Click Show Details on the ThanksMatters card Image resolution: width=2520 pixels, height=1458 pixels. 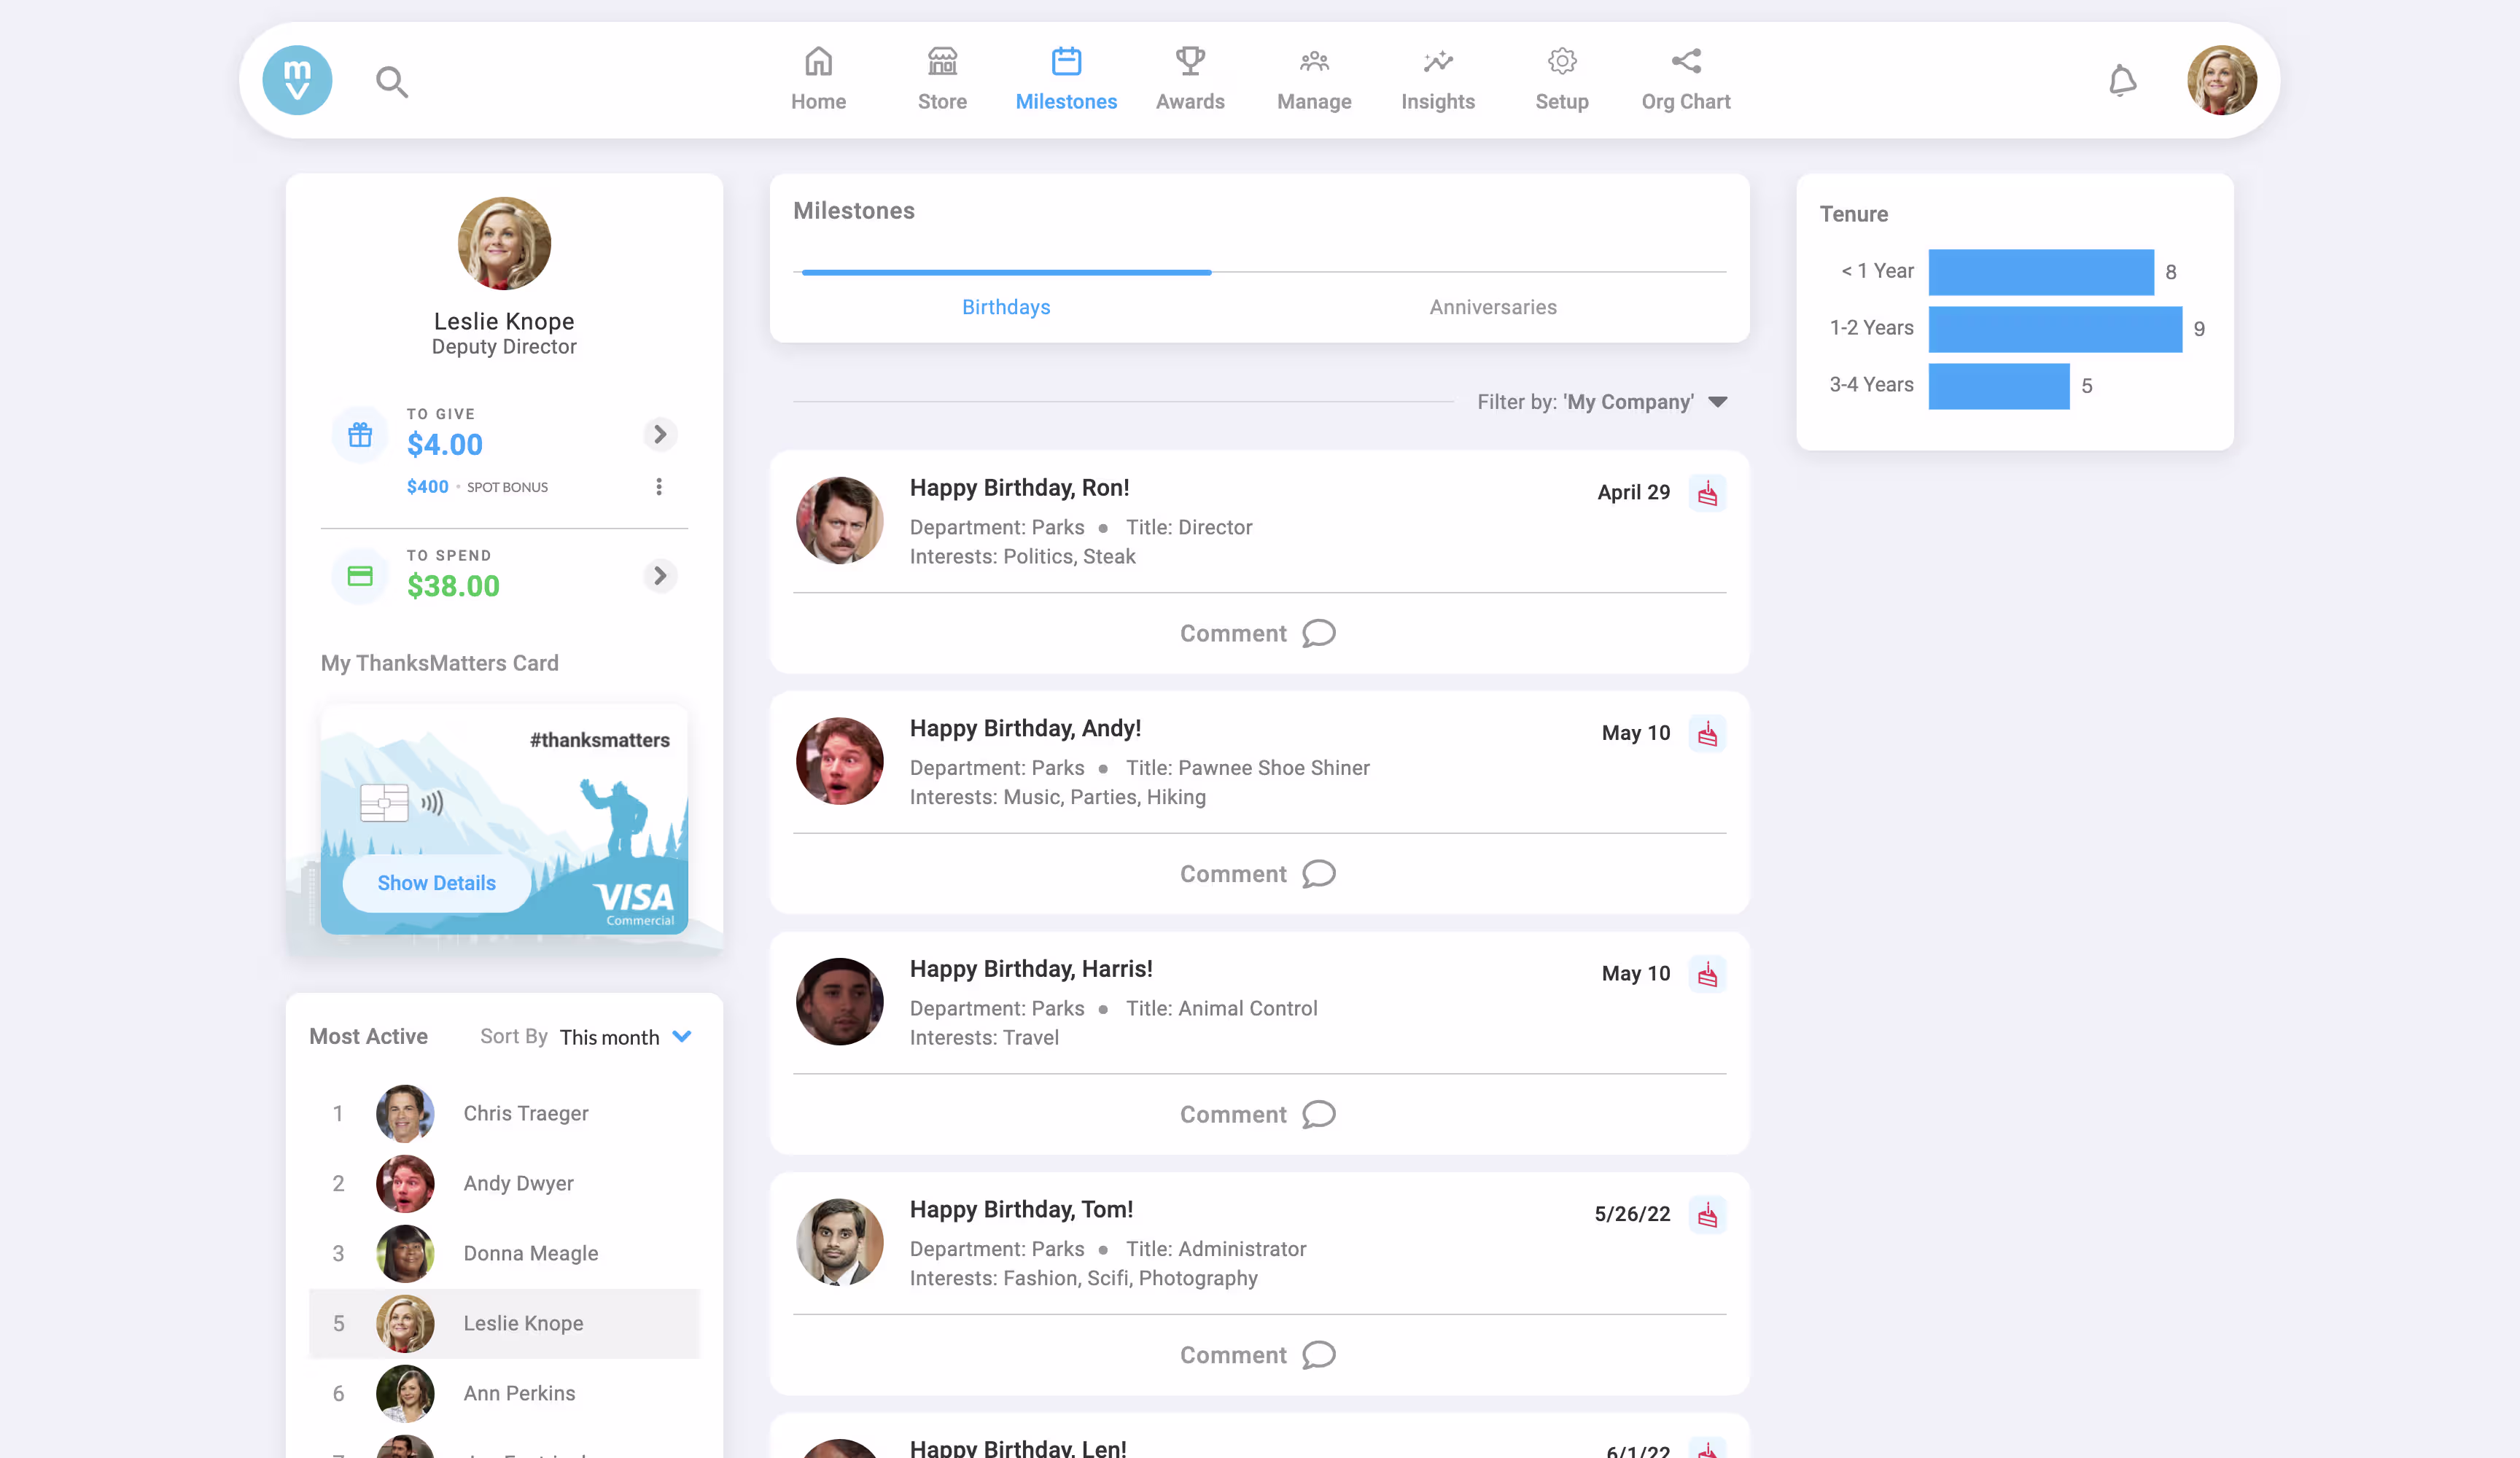tap(436, 883)
